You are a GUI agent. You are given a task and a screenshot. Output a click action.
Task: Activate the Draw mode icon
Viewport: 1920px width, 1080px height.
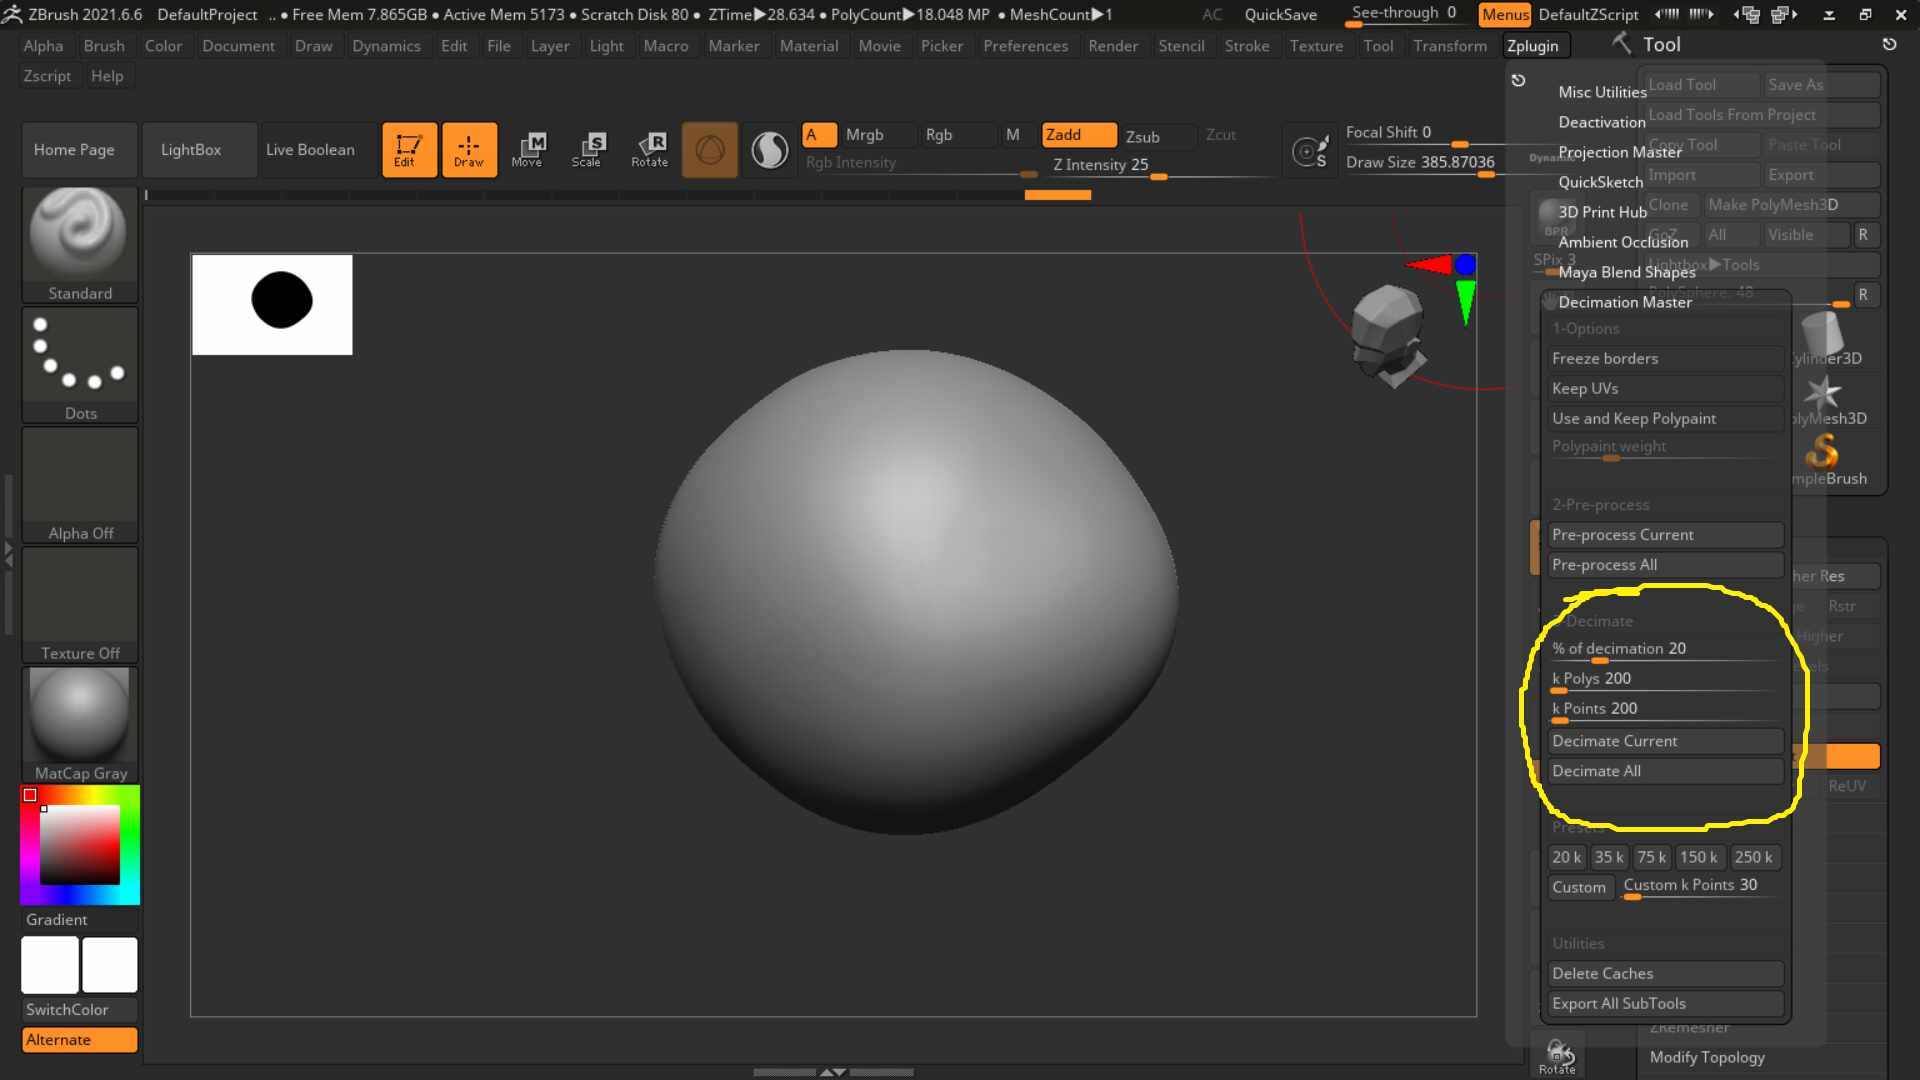[x=469, y=150]
